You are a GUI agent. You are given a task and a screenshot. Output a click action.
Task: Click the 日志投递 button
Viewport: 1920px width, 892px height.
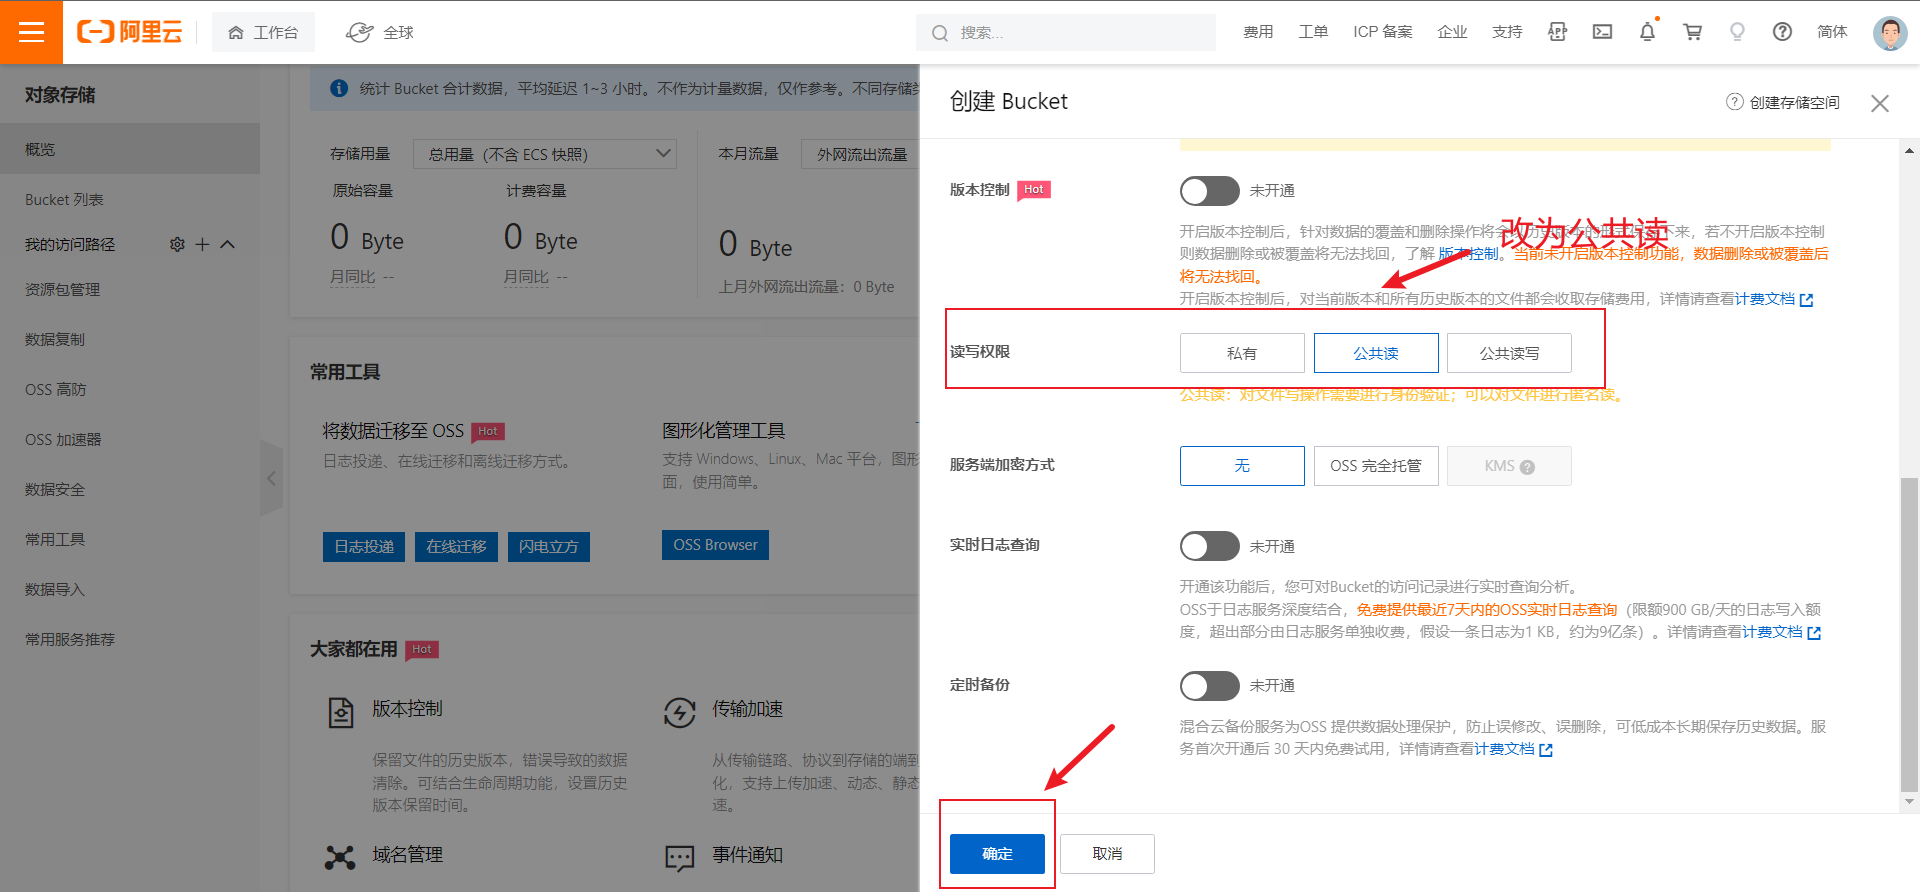pos(364,547)
